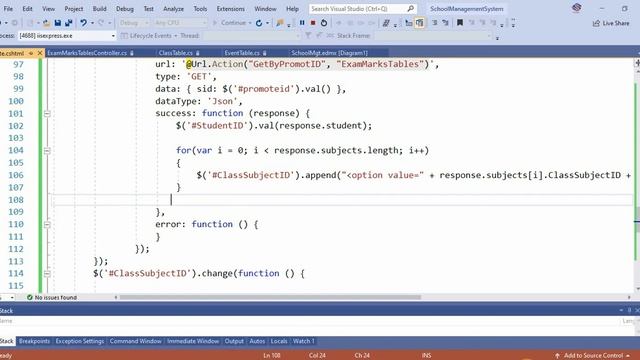
Task: Click the Live Share button
Action: tap(611, 23)
